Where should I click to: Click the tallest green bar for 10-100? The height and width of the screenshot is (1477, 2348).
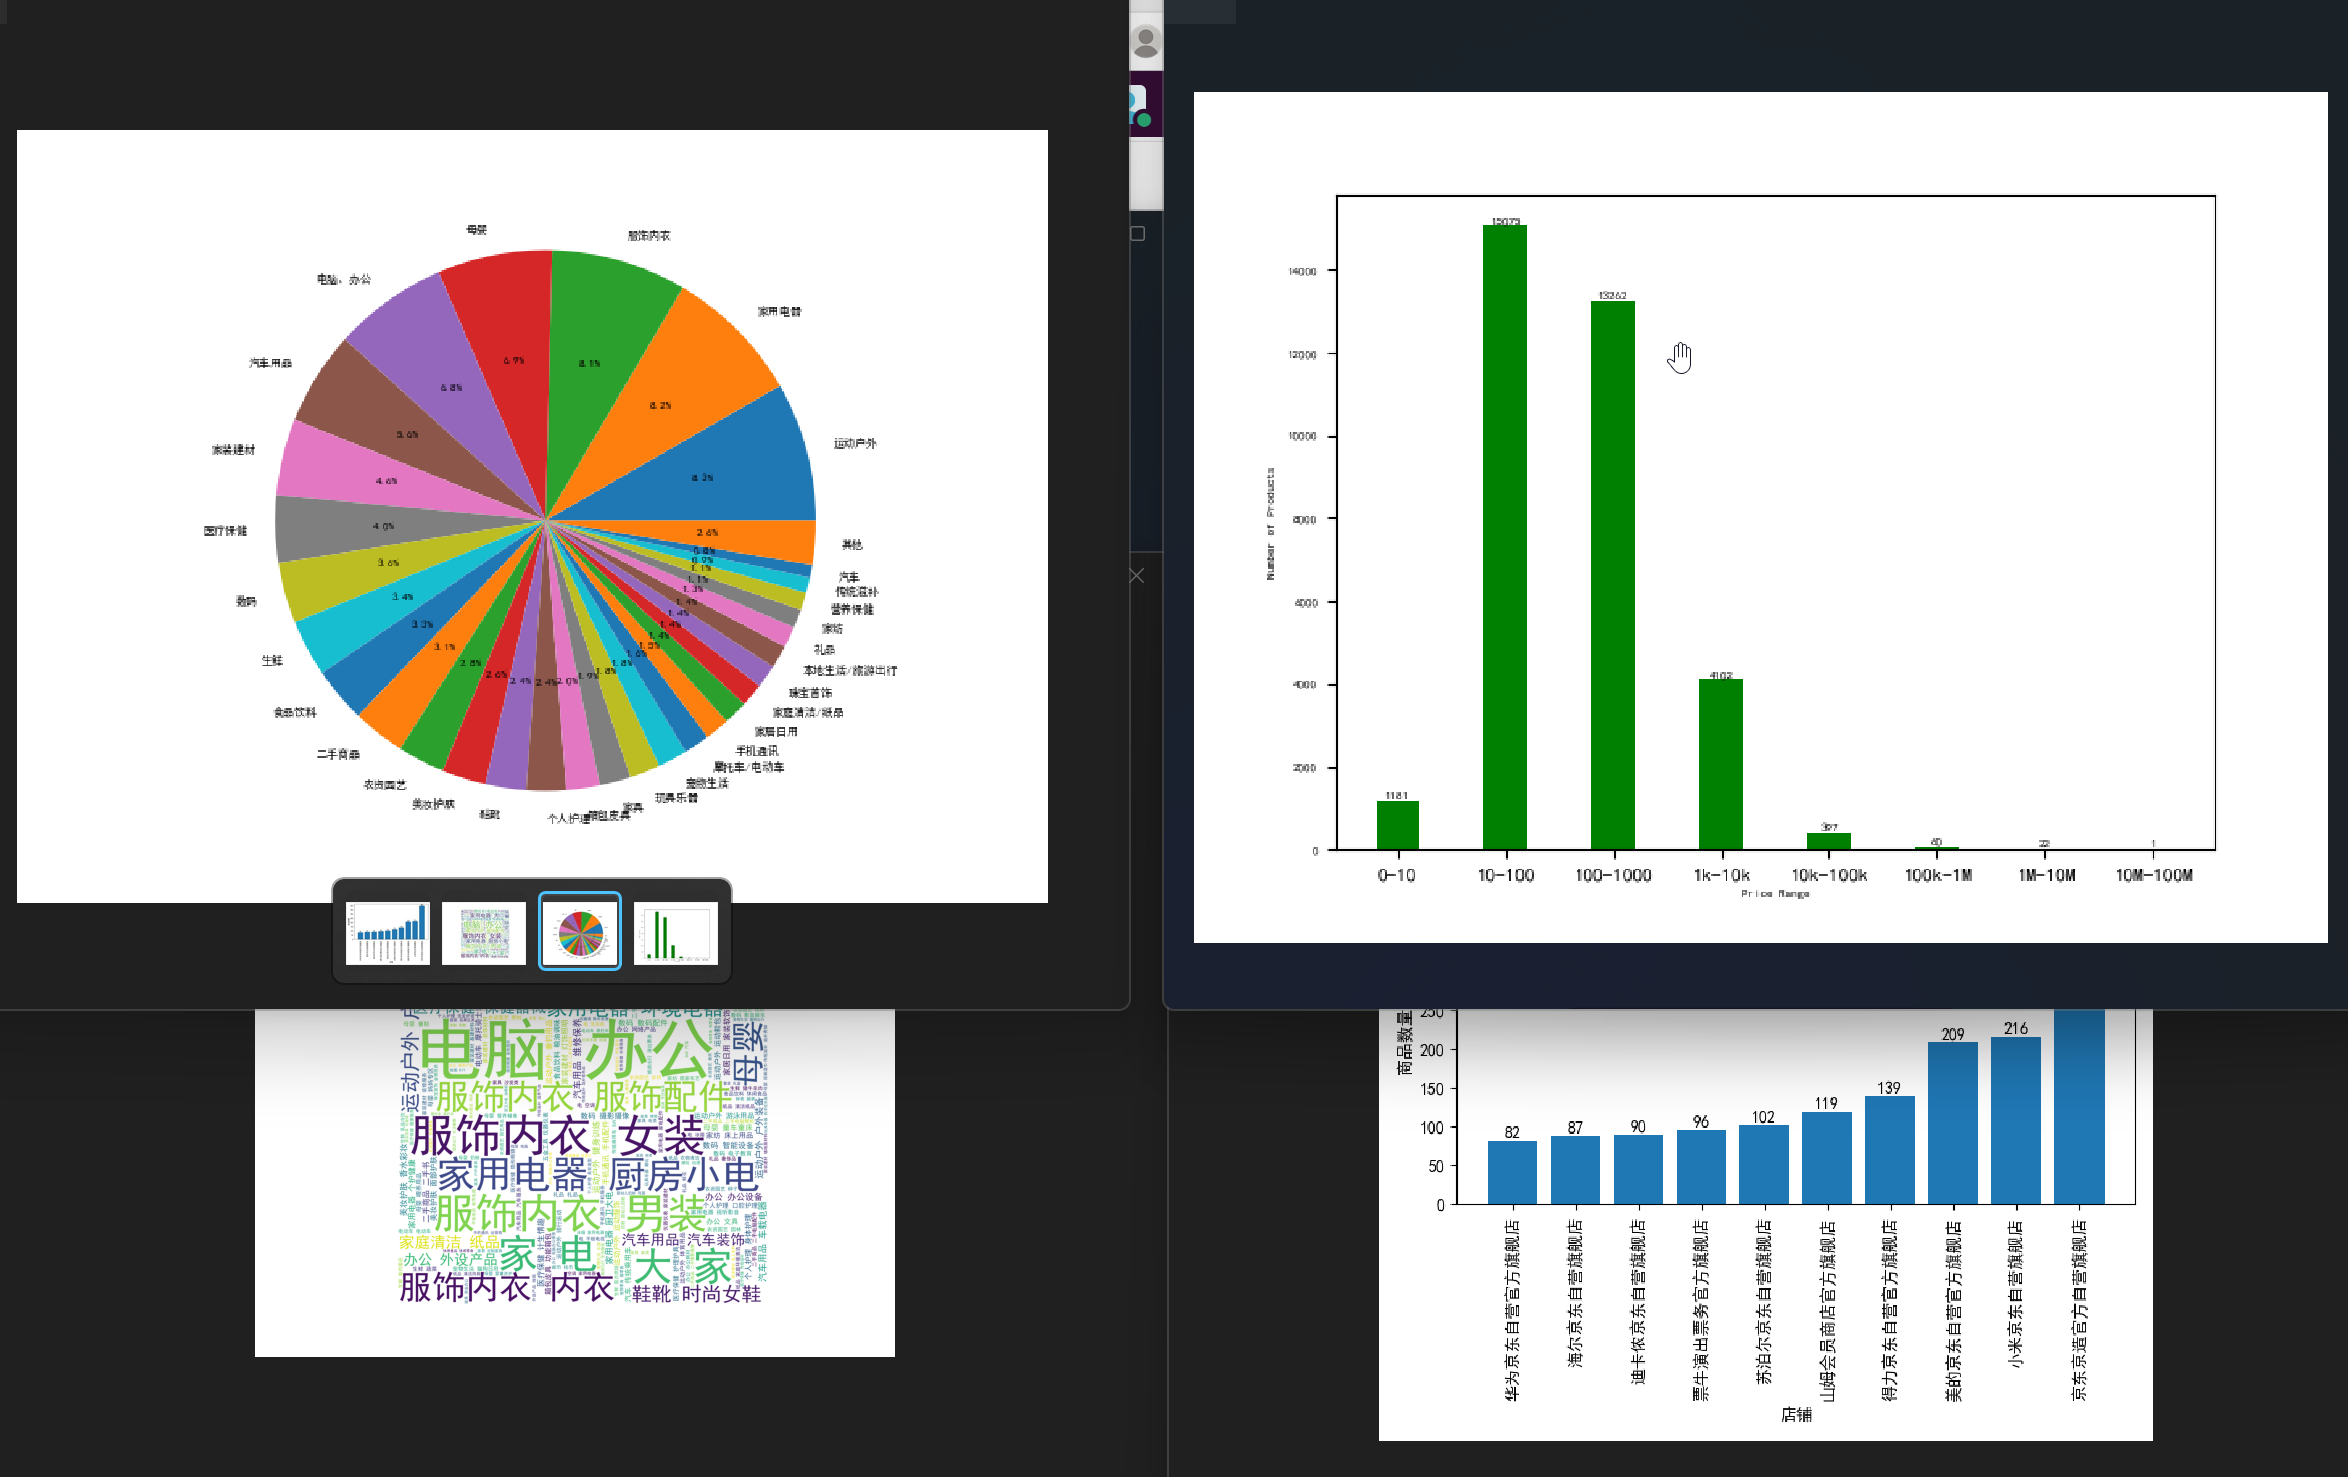1505,538
